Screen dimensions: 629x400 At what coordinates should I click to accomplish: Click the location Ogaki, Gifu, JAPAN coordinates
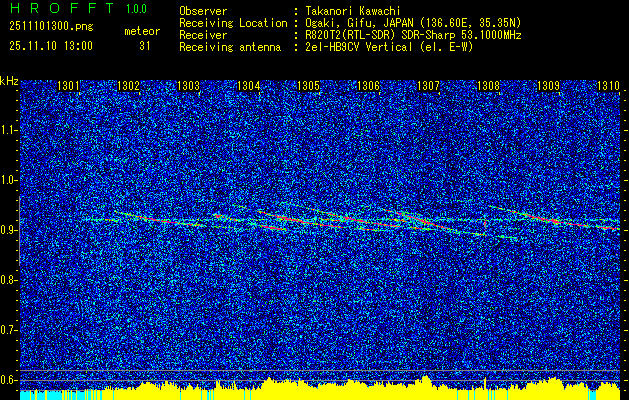click(413, 23)
